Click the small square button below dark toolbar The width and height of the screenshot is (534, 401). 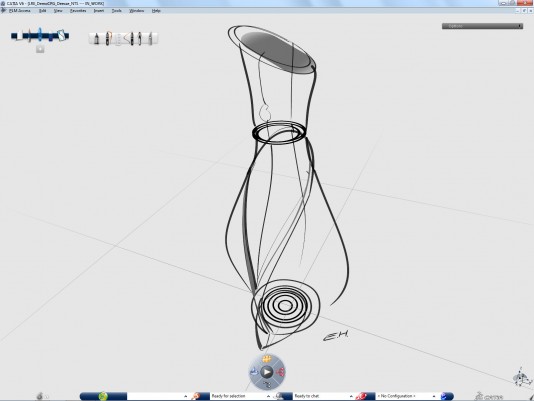[x=40, y=49]
